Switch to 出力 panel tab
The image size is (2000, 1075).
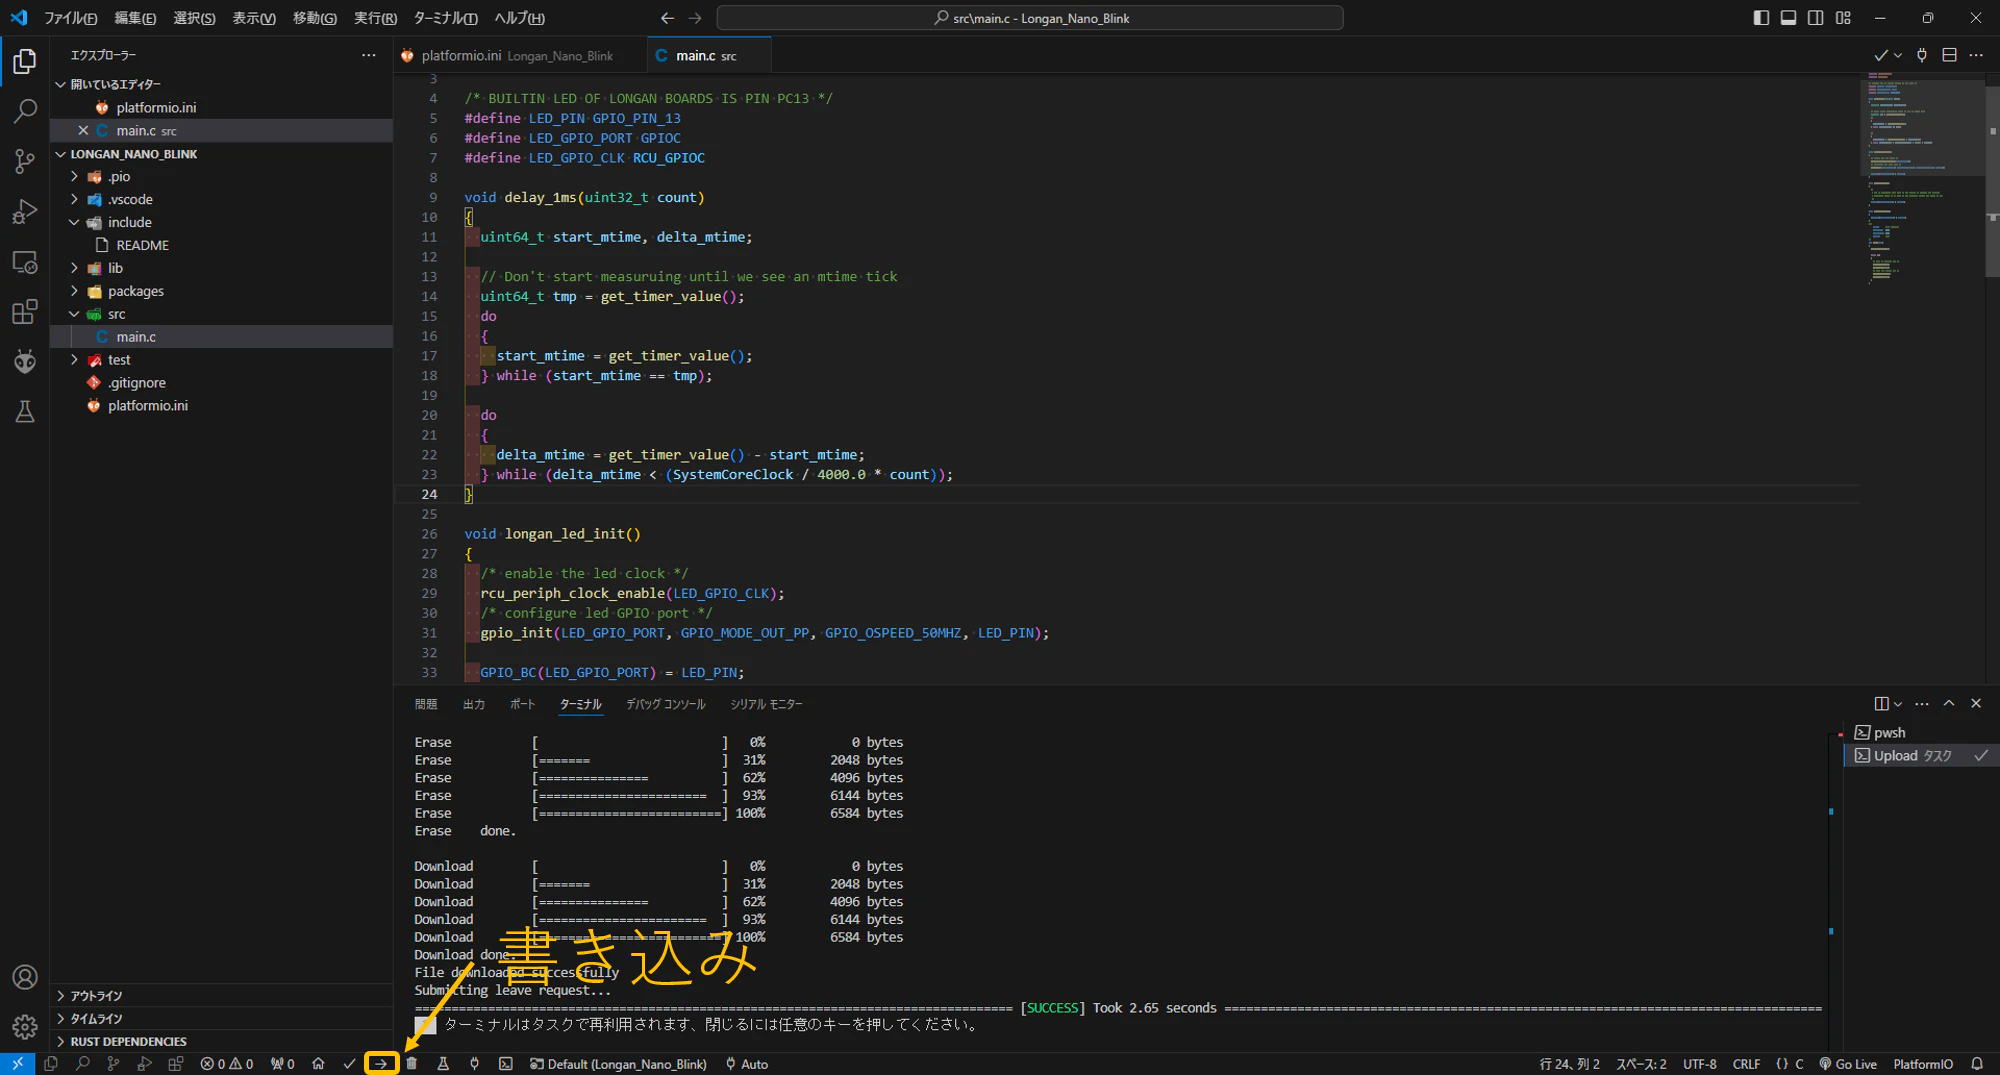tap(474, 704)
